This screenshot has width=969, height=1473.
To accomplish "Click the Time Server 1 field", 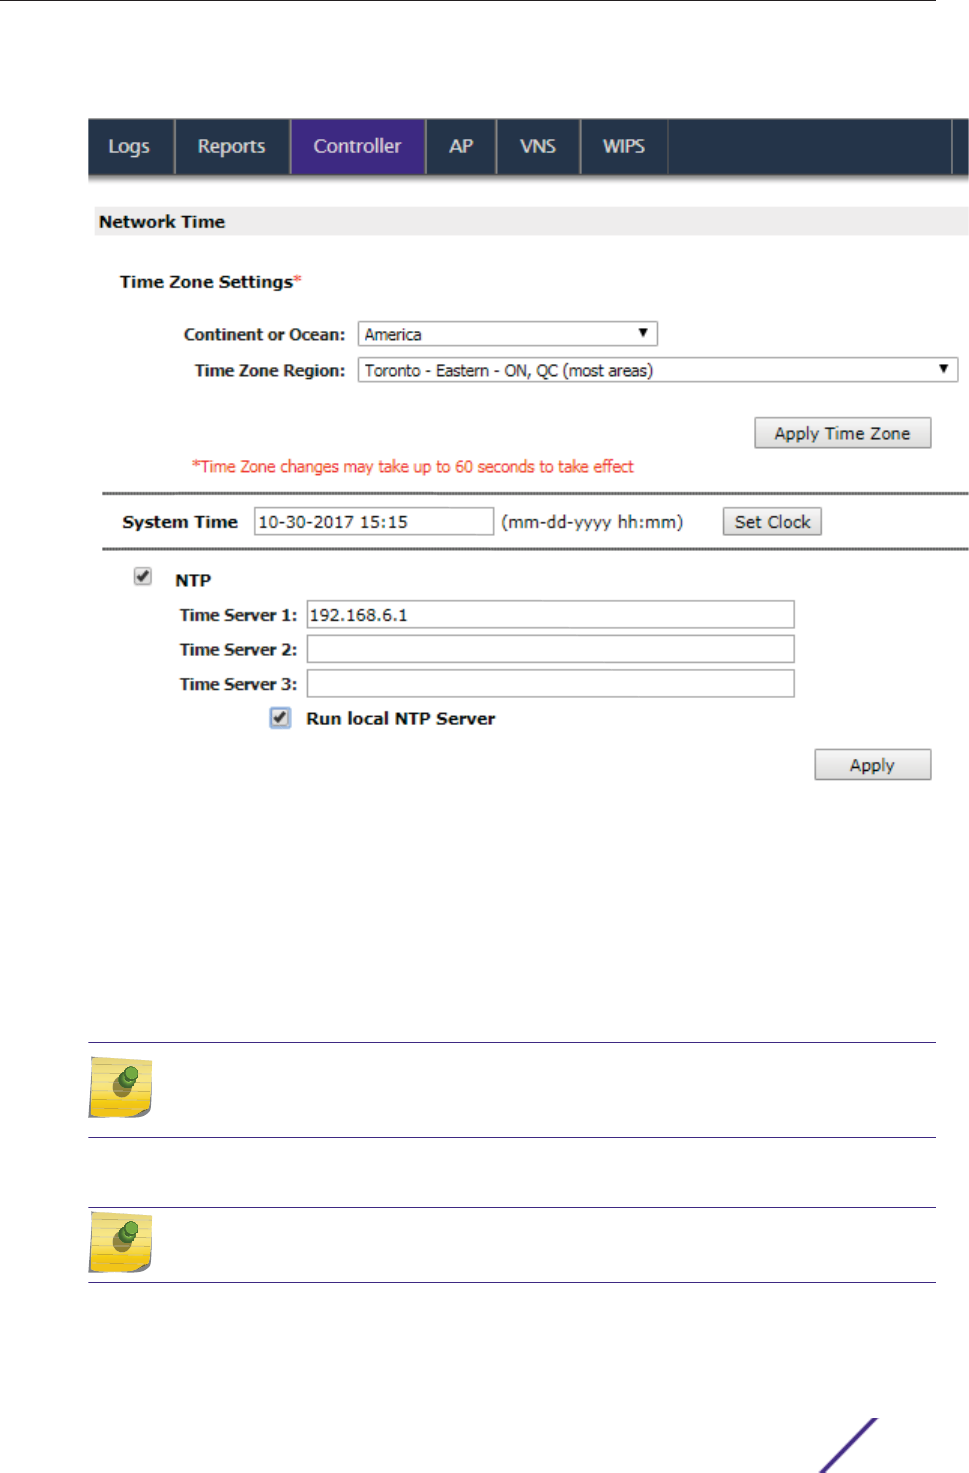I will click(550, 614).
